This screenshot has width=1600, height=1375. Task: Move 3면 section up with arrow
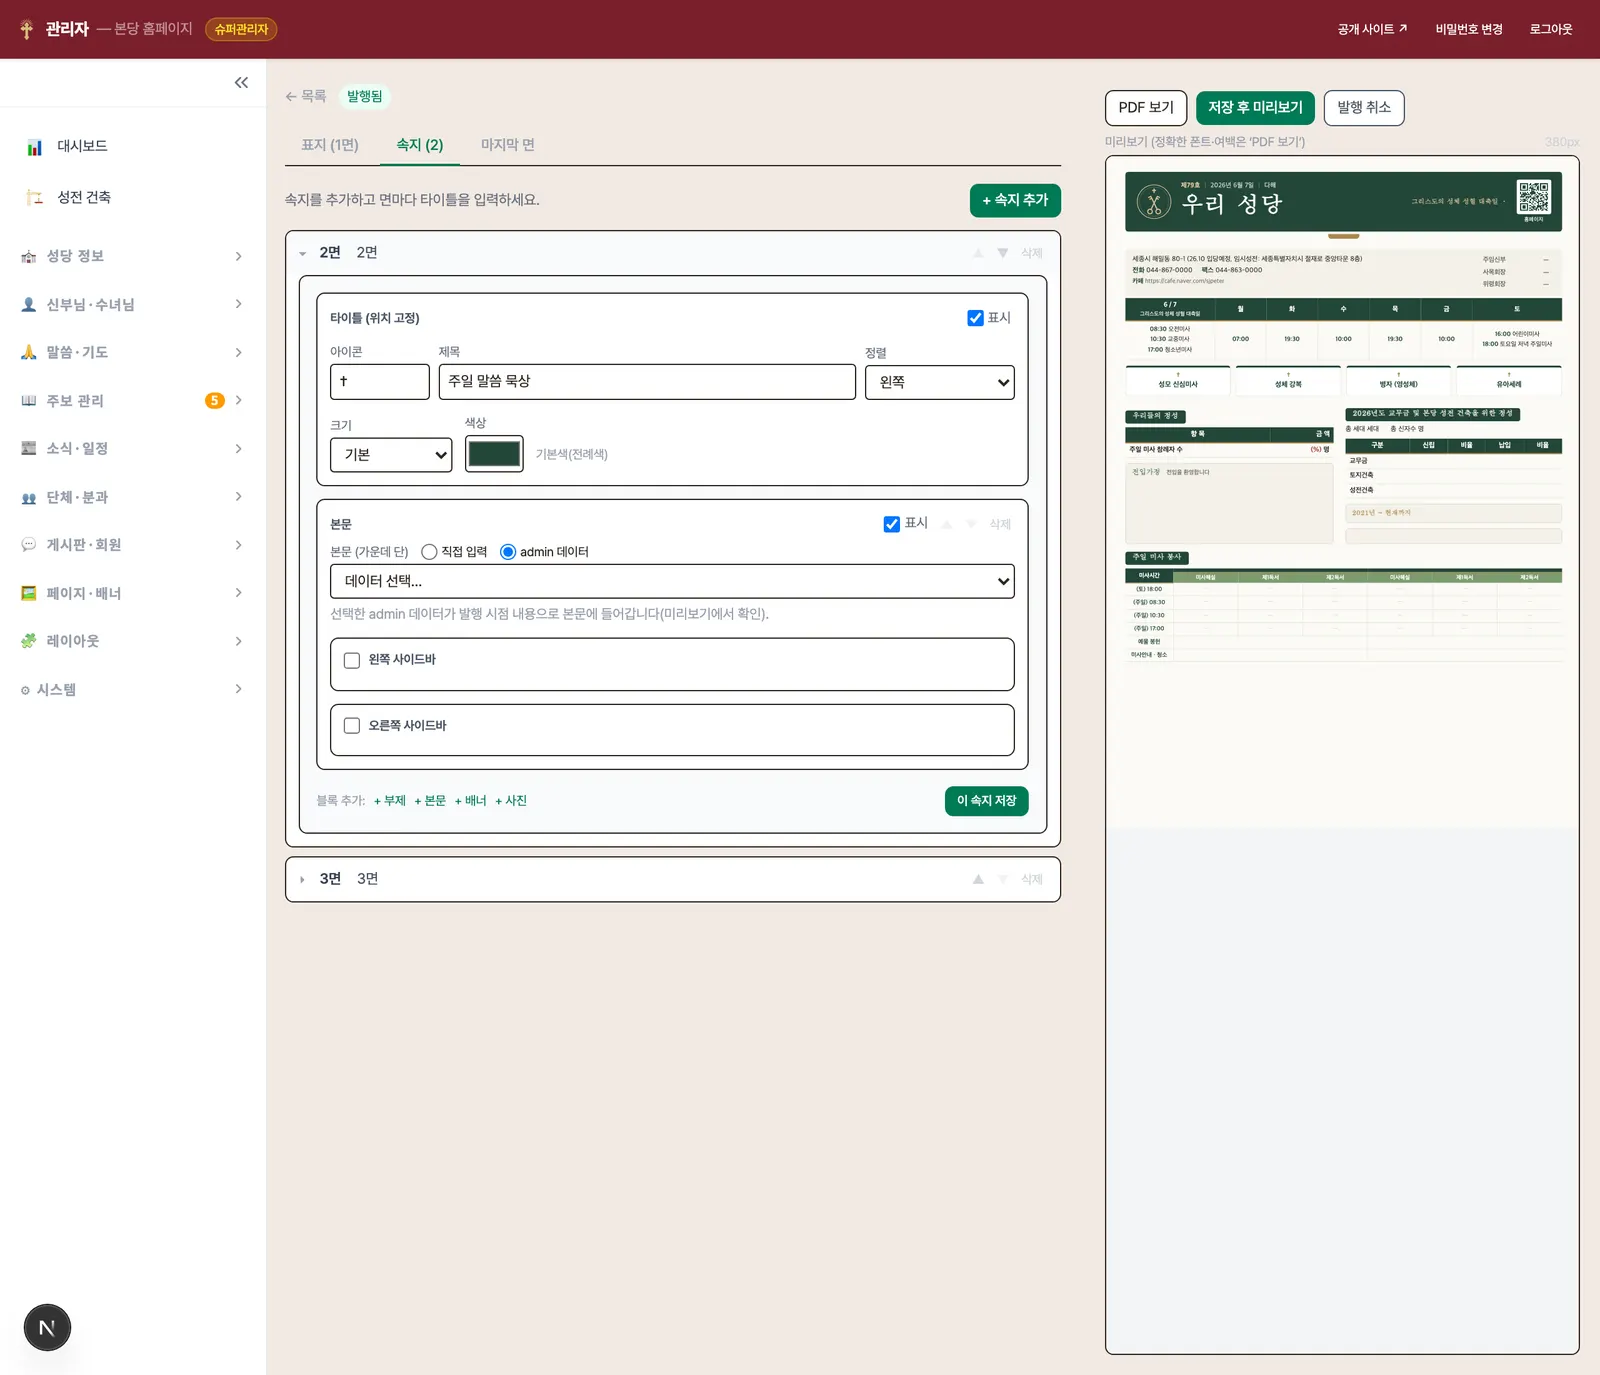point(978,879)
